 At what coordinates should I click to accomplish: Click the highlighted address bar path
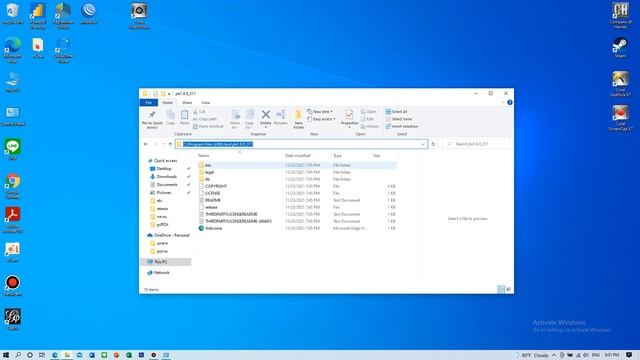click(x=218, y=144)
